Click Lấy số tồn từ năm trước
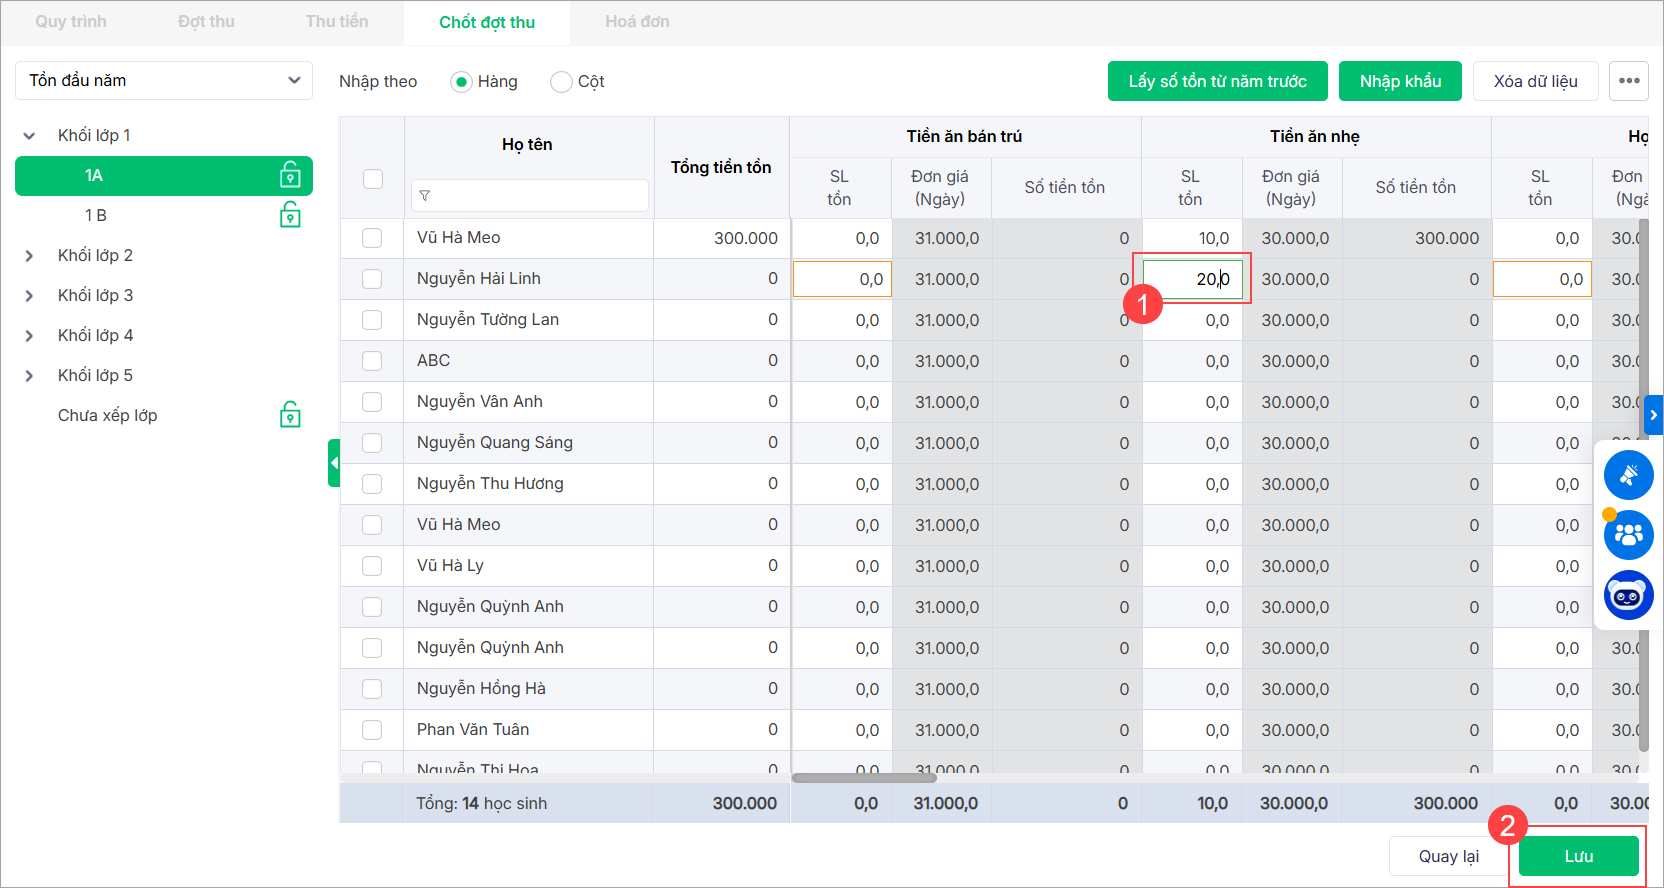The image size is (1664, 888). (x=1217, y=82)
